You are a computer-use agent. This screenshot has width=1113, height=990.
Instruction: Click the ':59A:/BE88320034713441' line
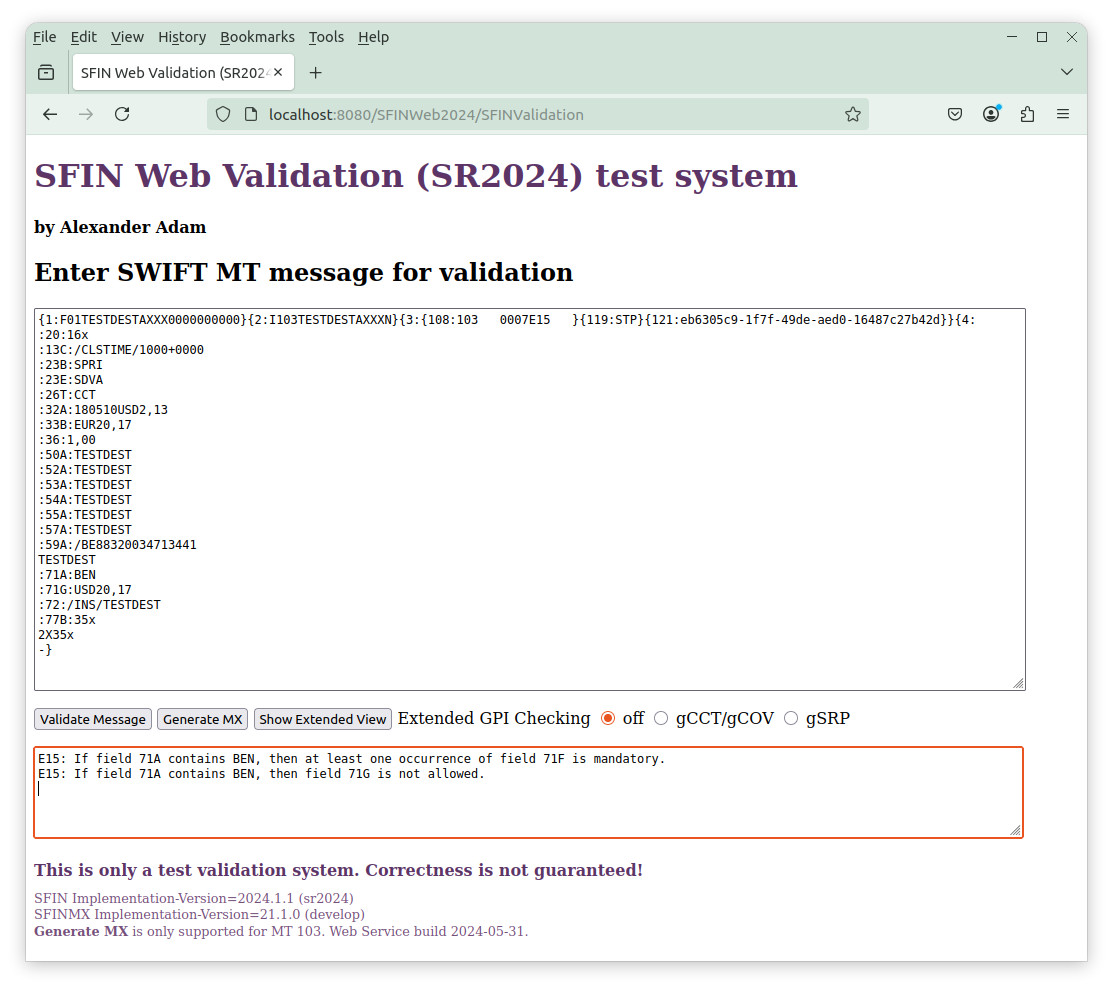pyautogui.click(x=118, y=544)
